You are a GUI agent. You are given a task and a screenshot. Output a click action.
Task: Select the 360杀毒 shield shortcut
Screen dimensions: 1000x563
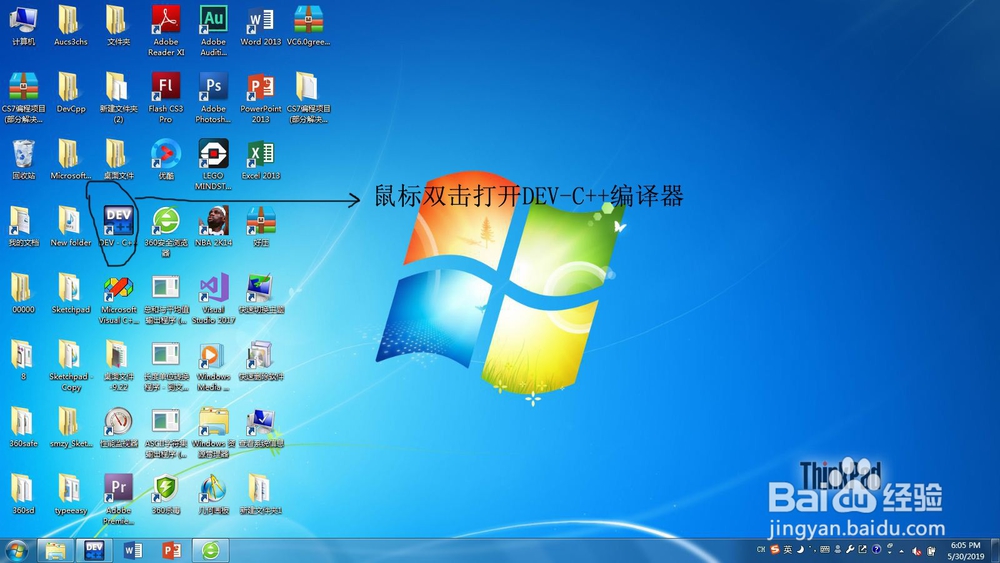pos(166,494)
